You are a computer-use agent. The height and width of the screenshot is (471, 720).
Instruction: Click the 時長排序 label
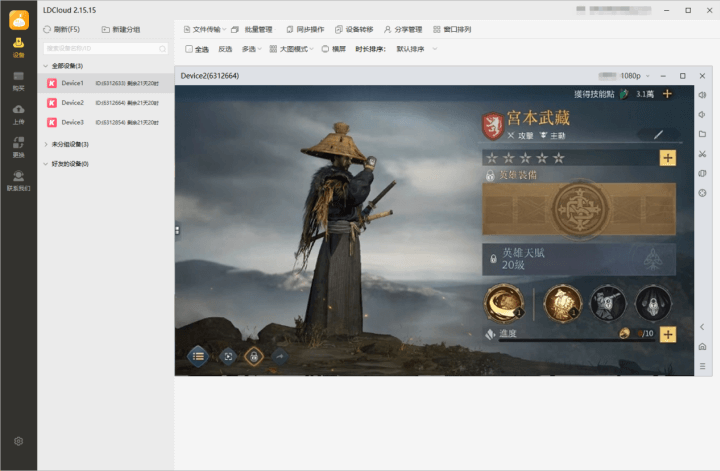370,49
